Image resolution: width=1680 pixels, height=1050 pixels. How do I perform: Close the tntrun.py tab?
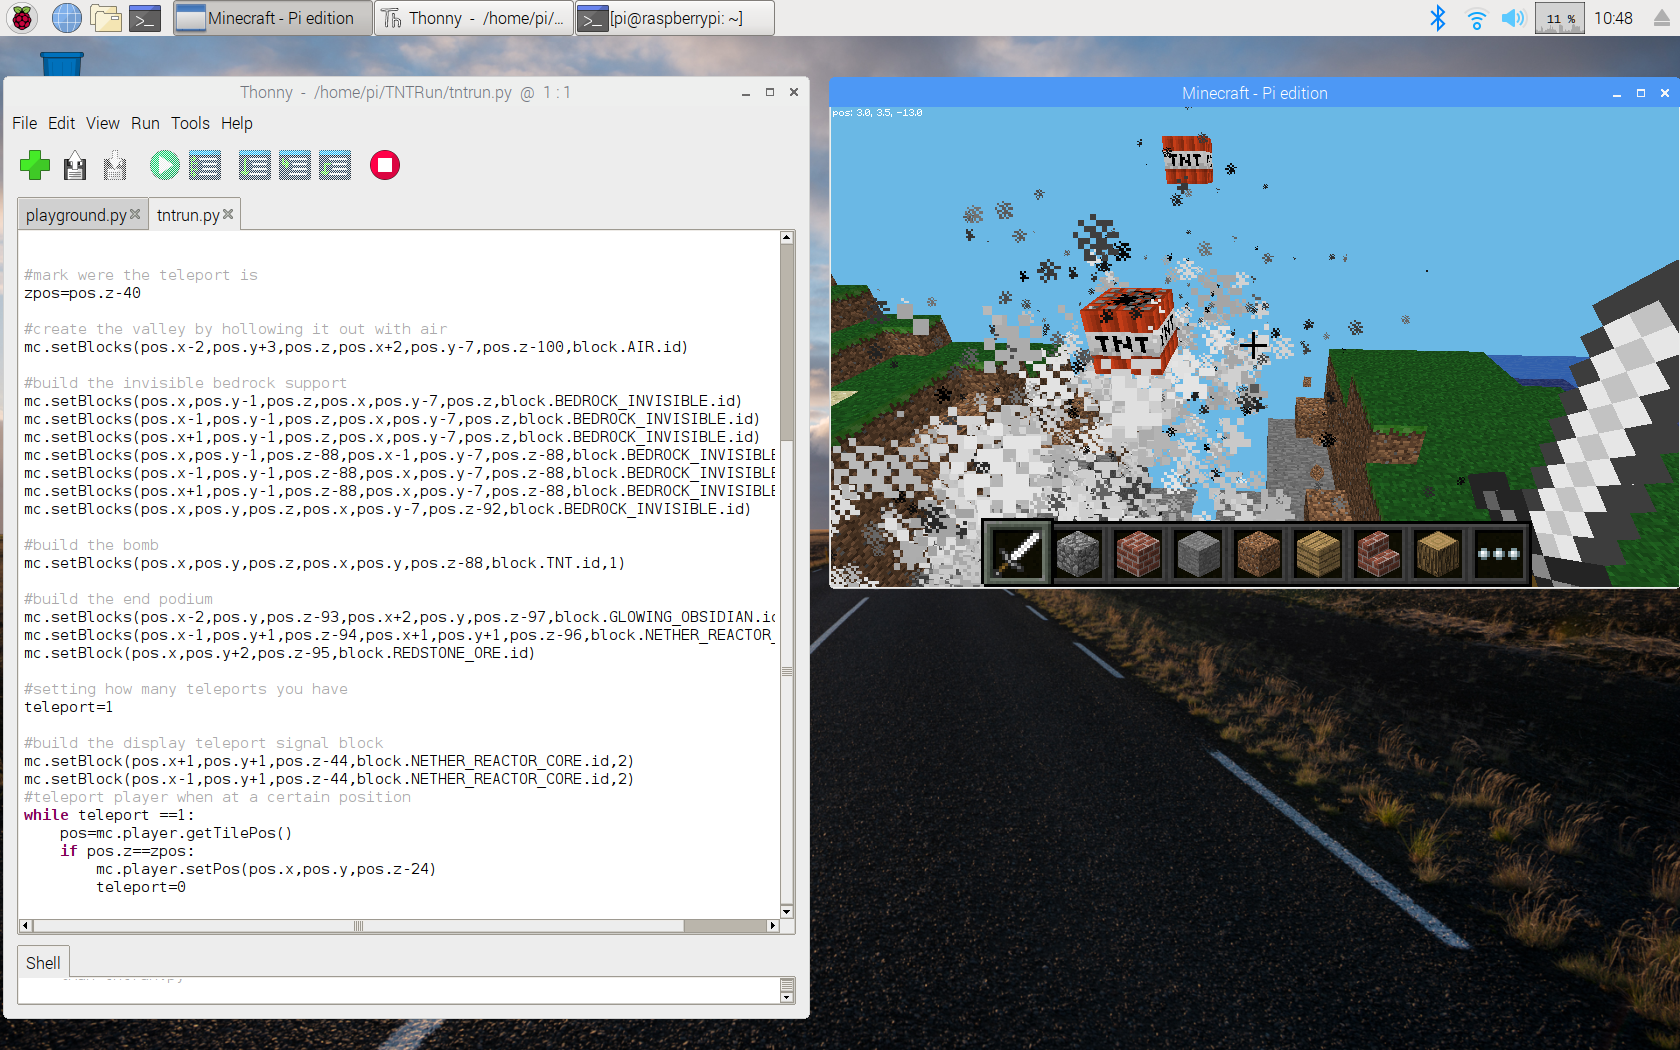tap(228, 214)
